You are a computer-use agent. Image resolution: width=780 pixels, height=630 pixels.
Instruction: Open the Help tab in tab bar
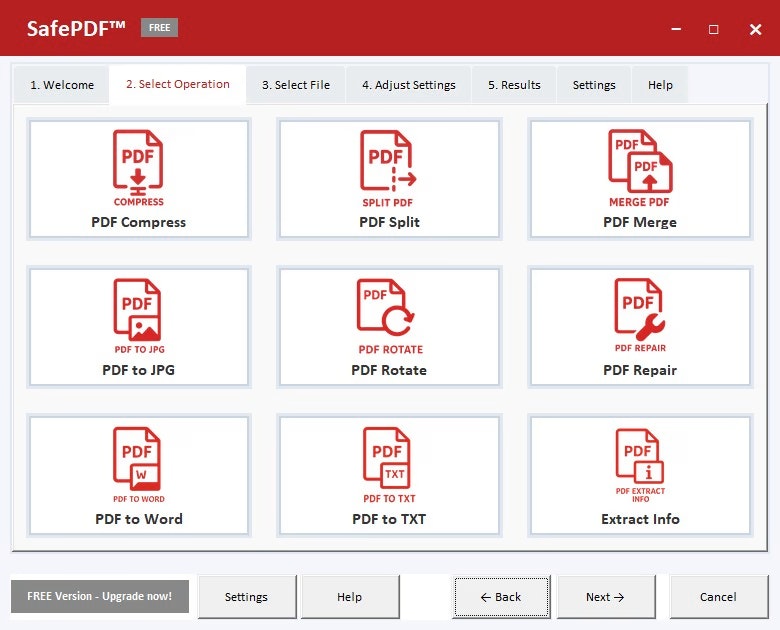tap(660, 85)
